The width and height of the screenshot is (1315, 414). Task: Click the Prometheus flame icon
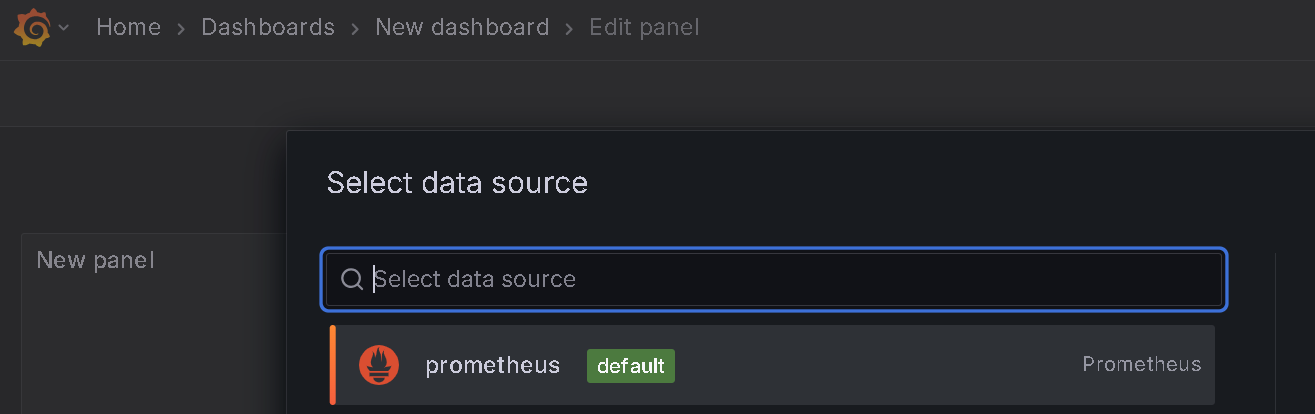[x=379, y=365]
